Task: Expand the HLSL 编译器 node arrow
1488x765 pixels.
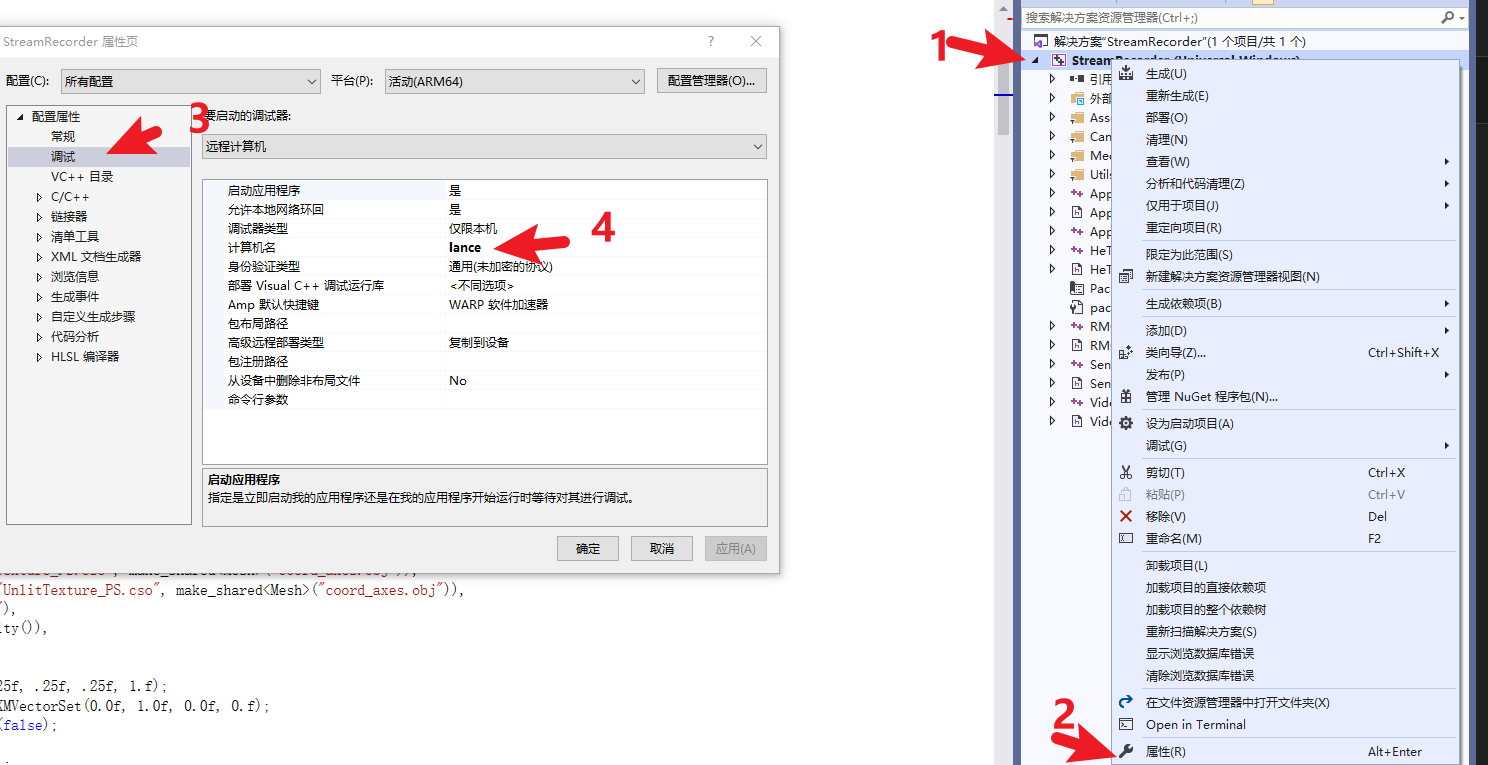Action: pos(39,357)
